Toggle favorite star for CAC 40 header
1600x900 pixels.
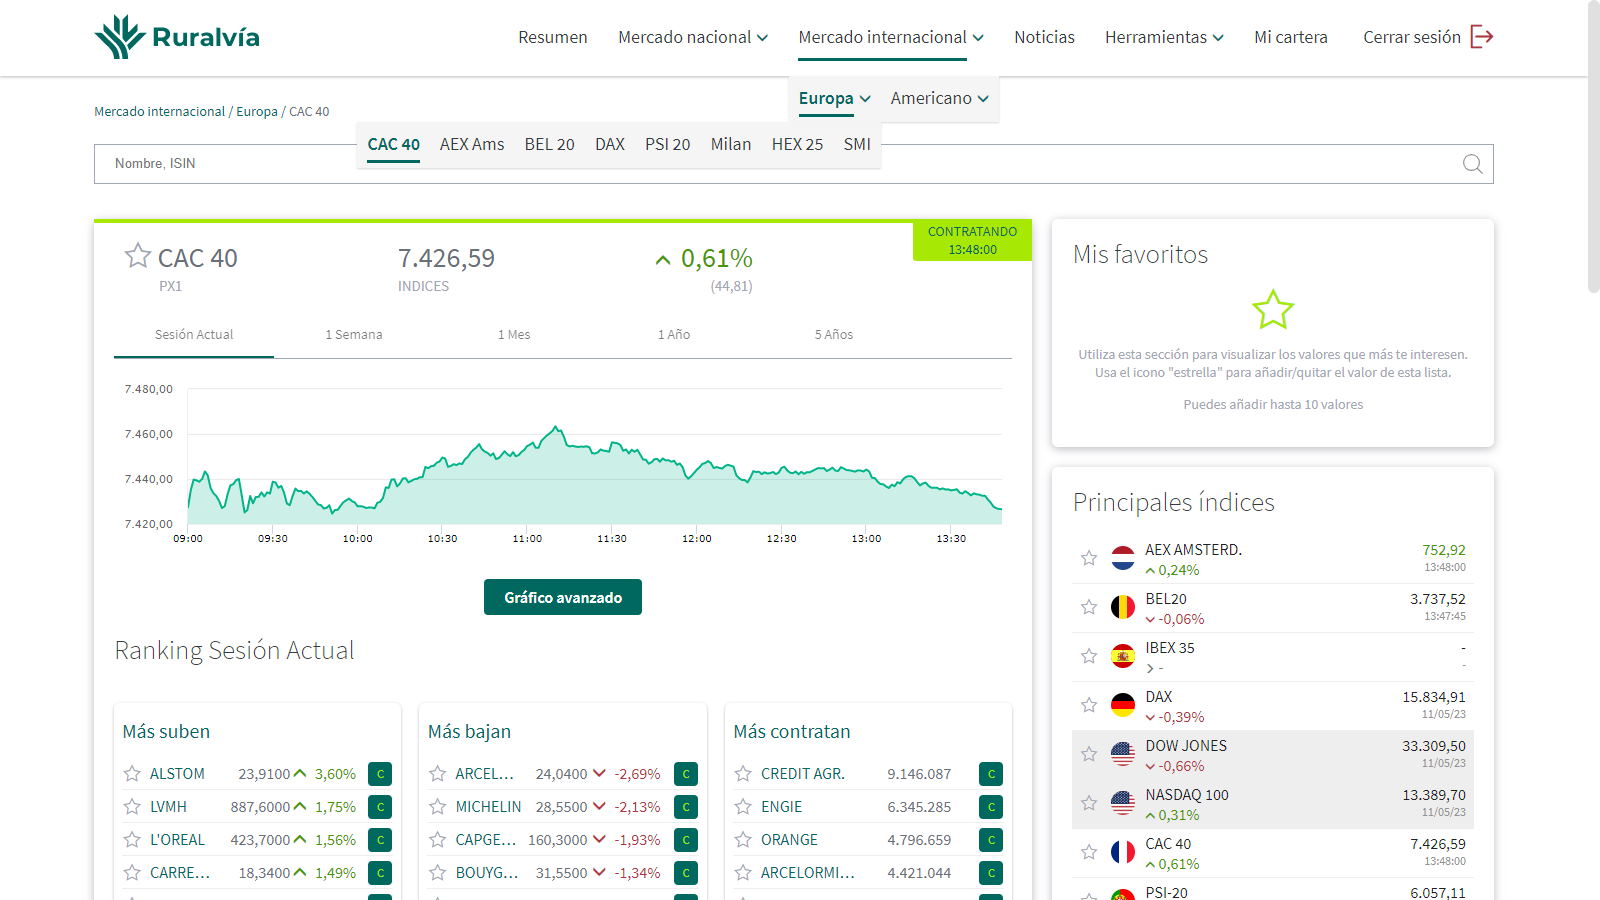pyautogui.click(x=137, y=256)
